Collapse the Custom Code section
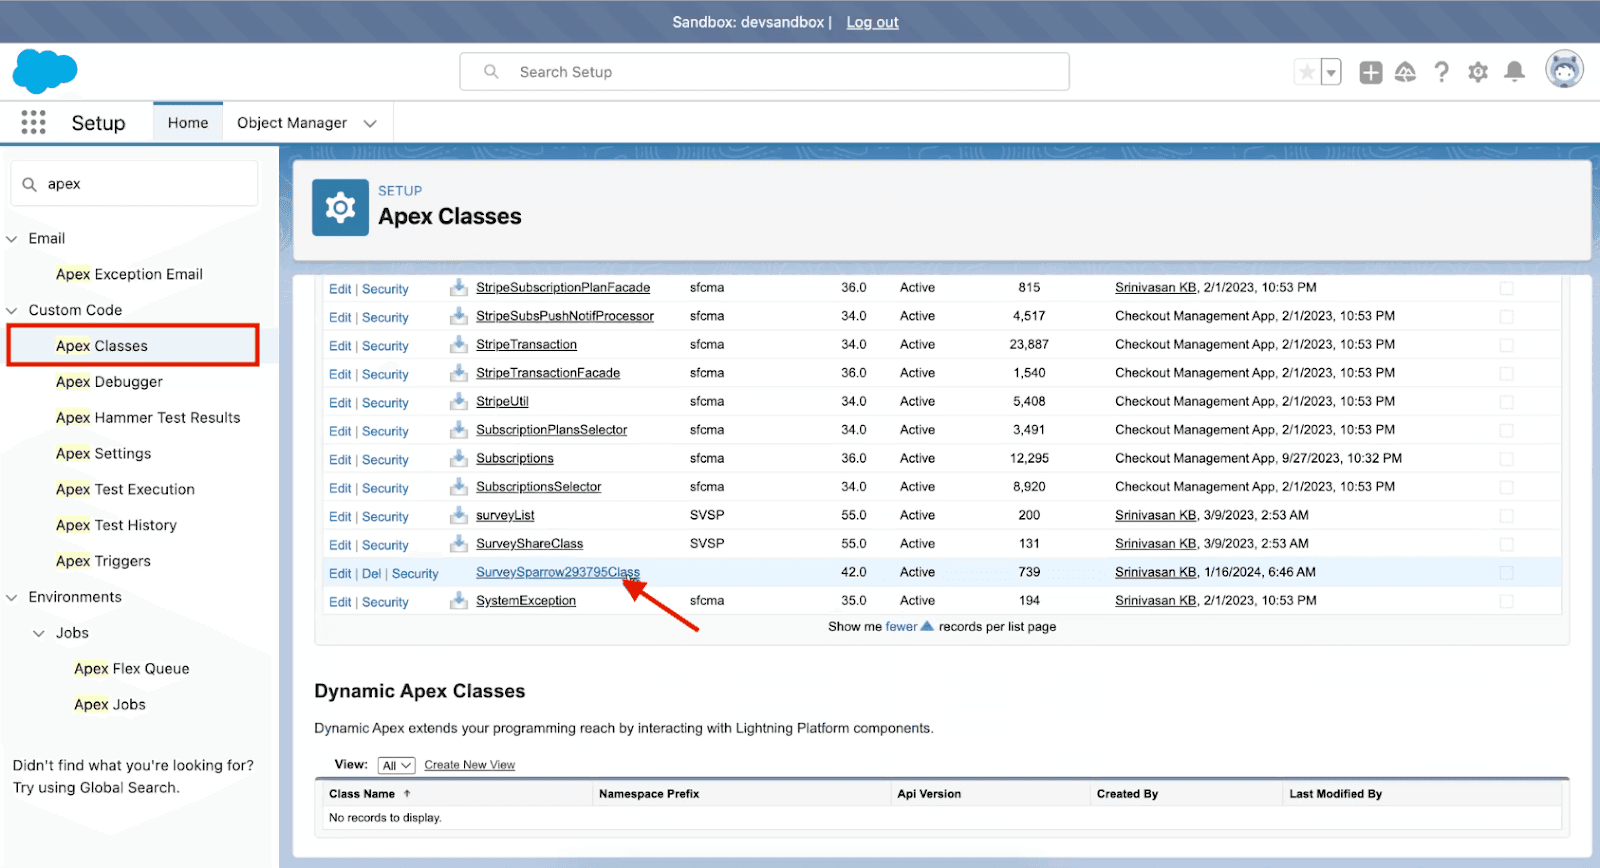 [x=12, y=310]
